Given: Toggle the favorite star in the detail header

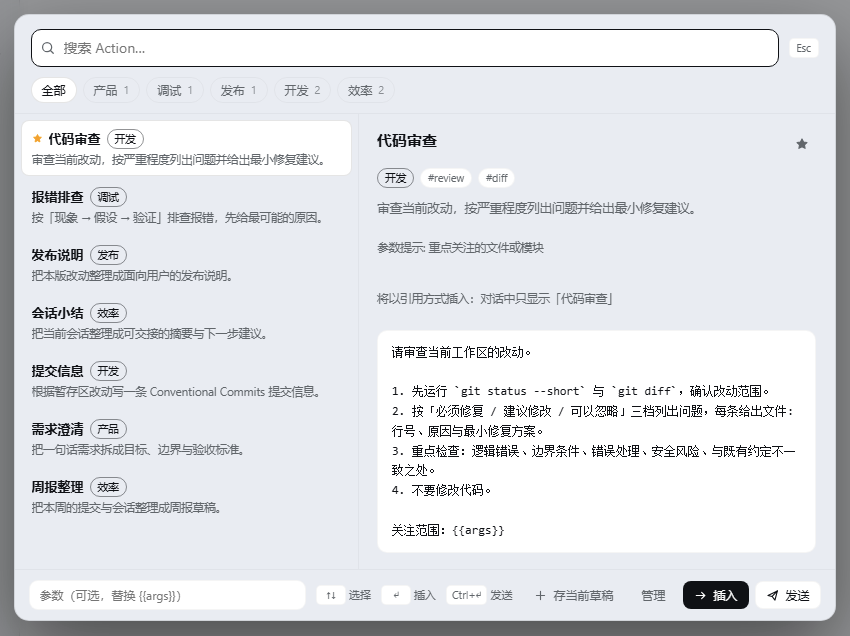Looking at the screenshot, I should (802, 144).
